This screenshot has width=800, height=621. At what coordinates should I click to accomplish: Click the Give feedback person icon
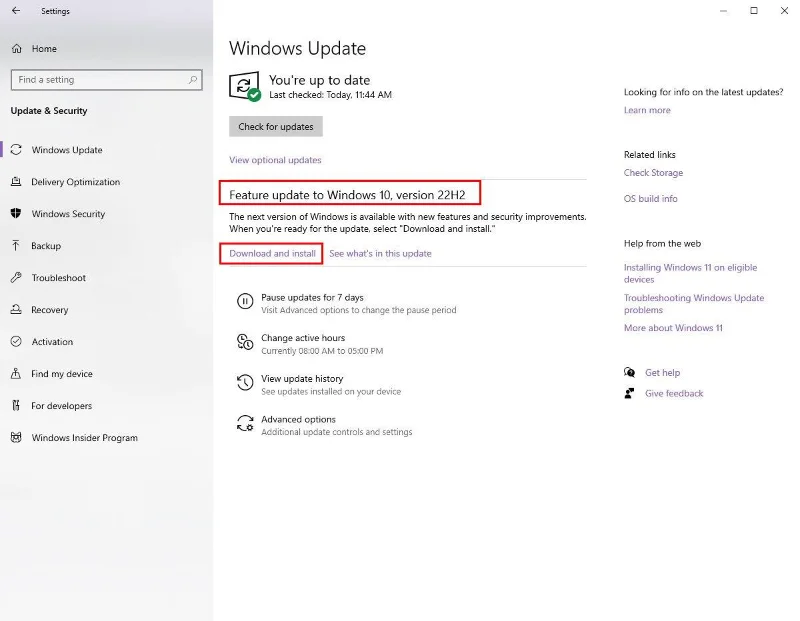(630, 393)
